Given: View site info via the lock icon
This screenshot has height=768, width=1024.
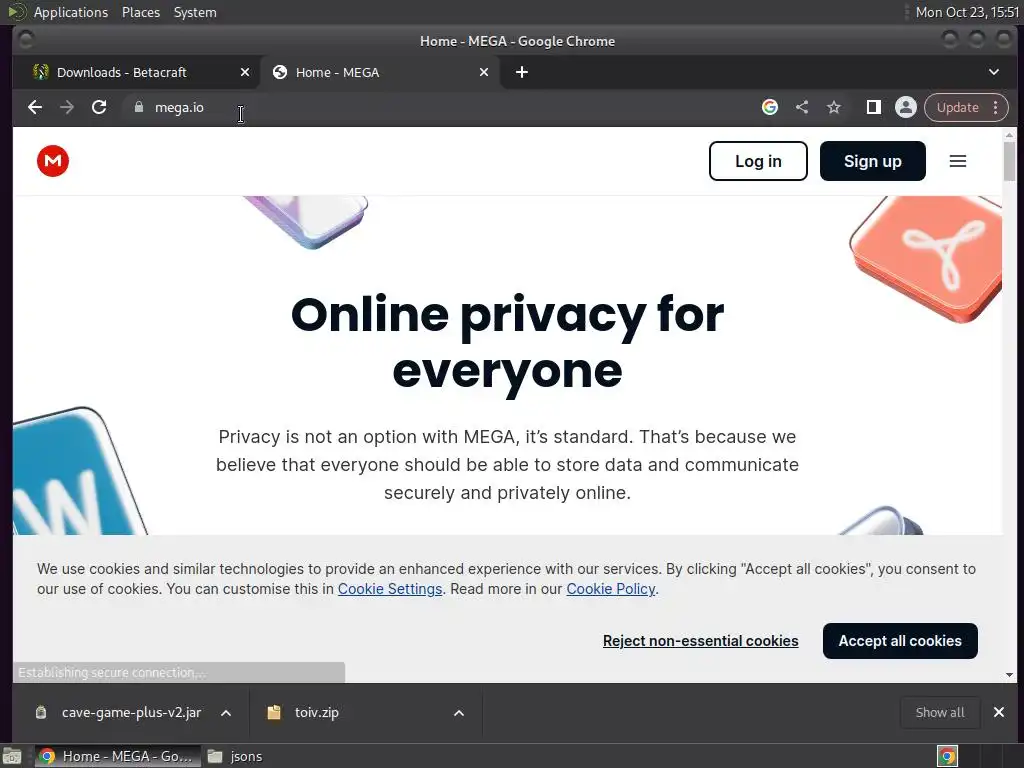Looking at the screenshot, I should pos(138,107).
